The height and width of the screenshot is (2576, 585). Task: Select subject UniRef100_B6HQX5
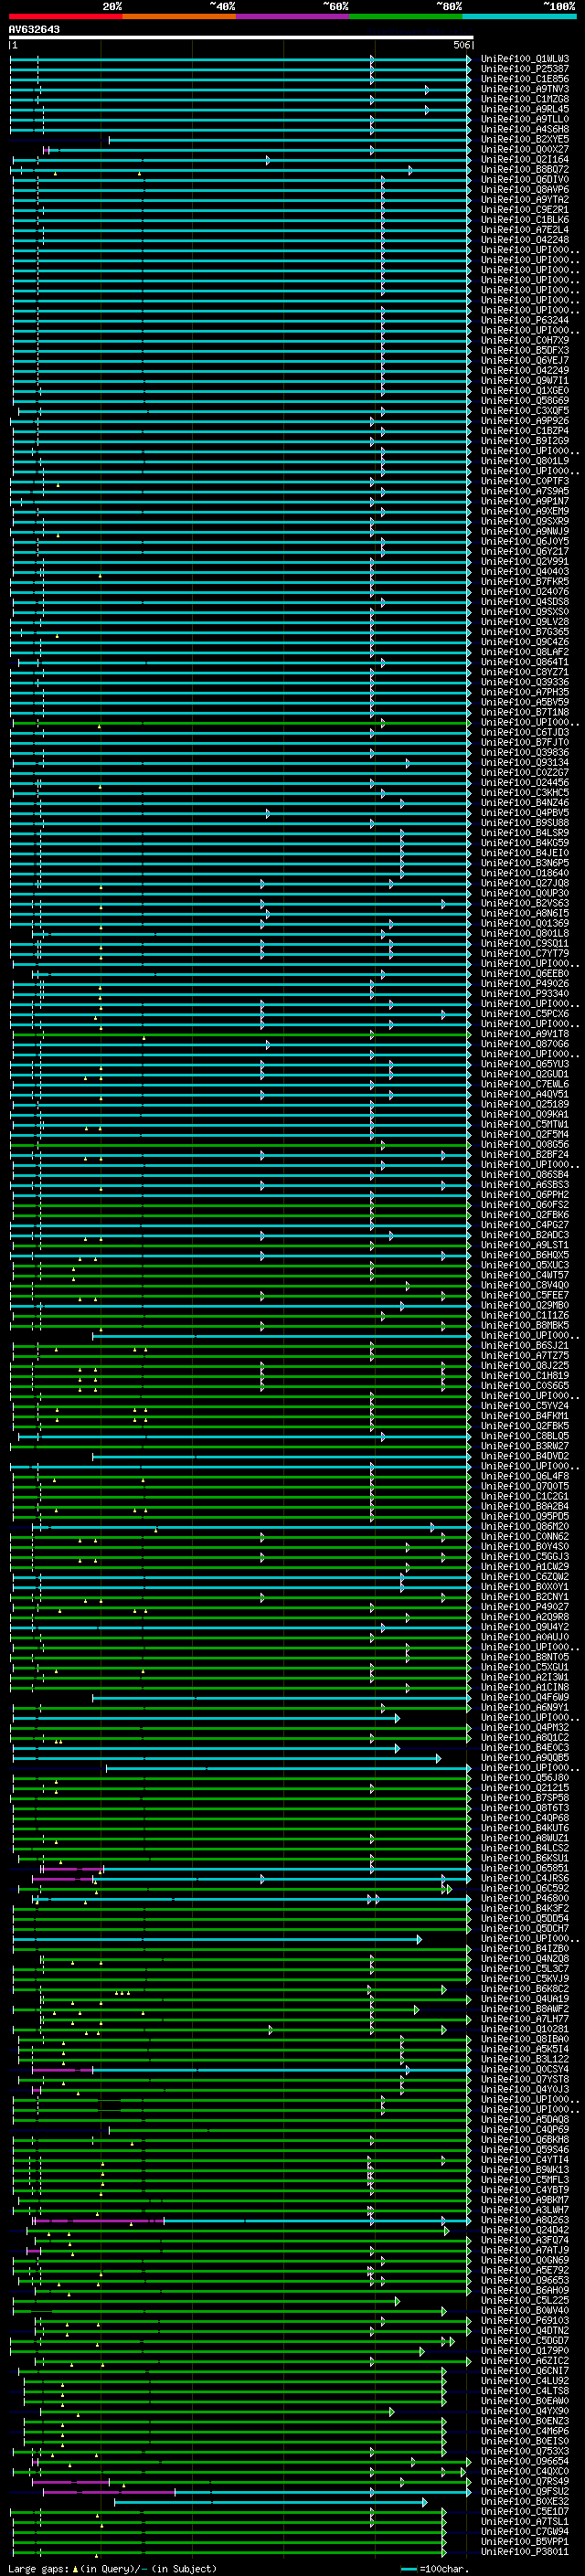click(525, 1254)
